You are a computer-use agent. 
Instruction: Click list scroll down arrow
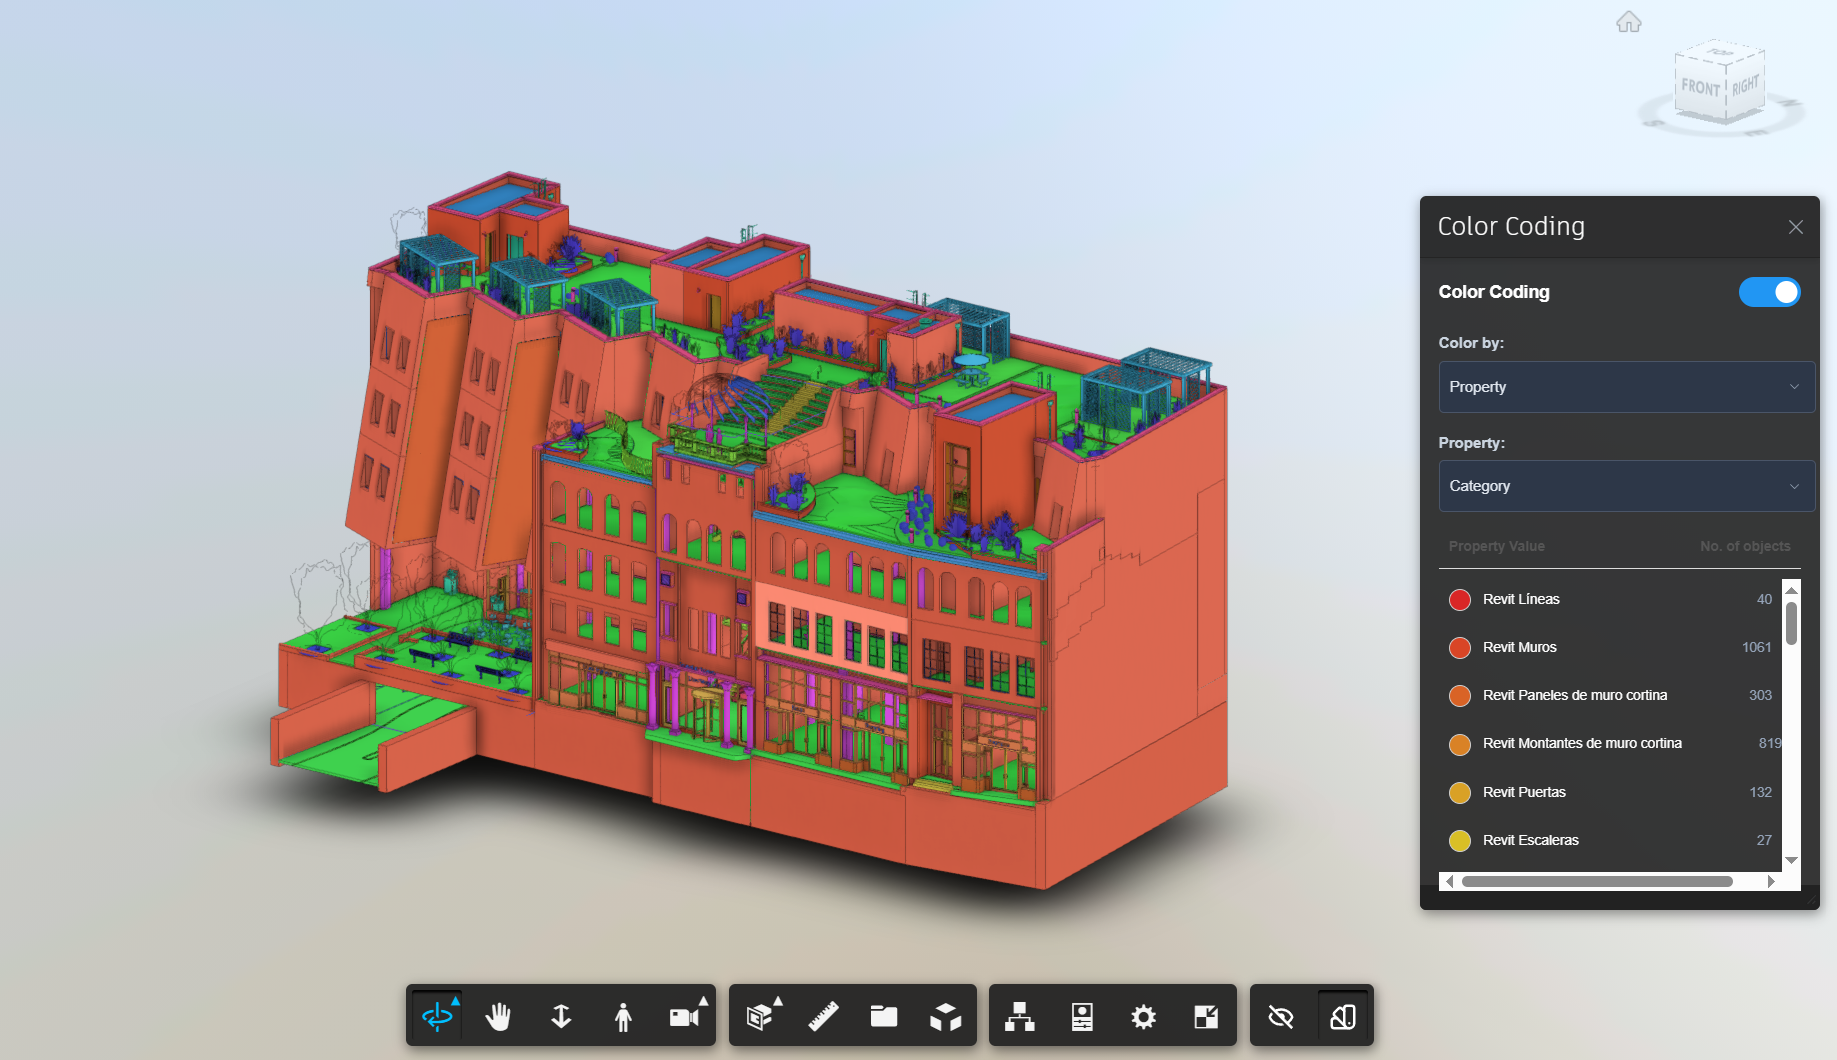pos(1791,860)
